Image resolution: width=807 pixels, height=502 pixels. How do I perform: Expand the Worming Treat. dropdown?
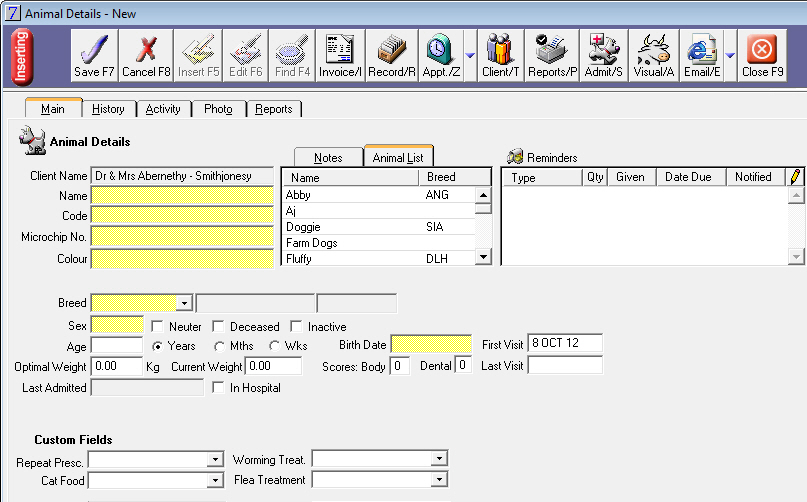point(439,458)
